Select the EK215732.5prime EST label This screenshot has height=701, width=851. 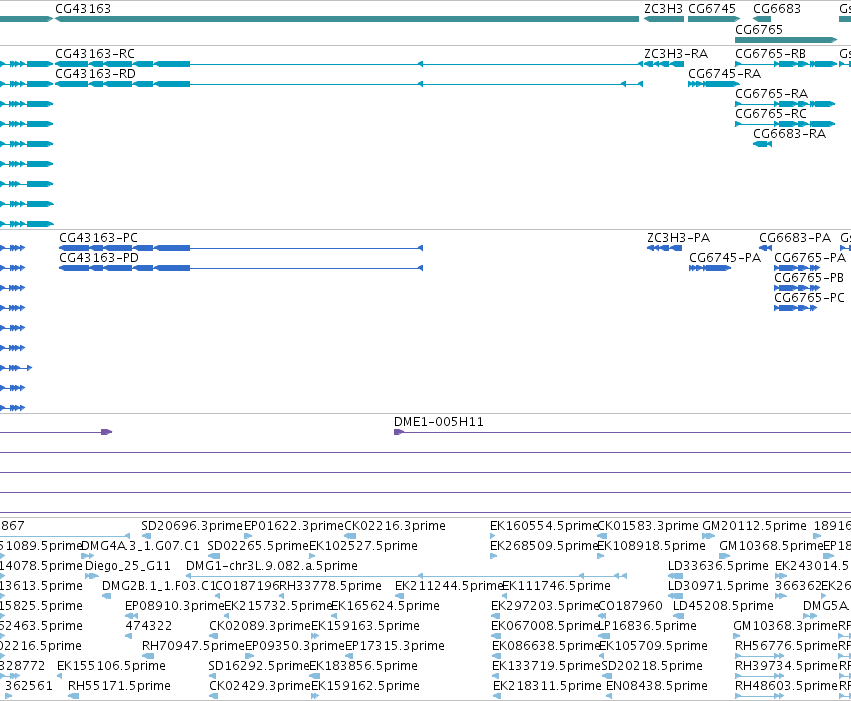pos(278,606)
